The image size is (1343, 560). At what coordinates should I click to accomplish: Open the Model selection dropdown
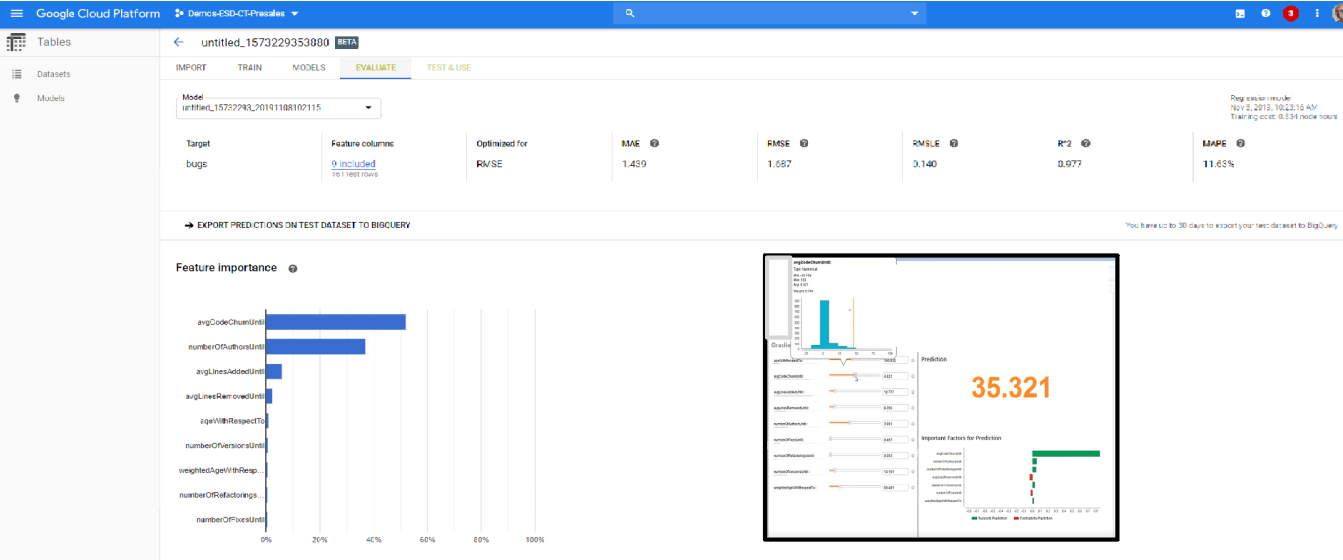[x=278, y=107]
